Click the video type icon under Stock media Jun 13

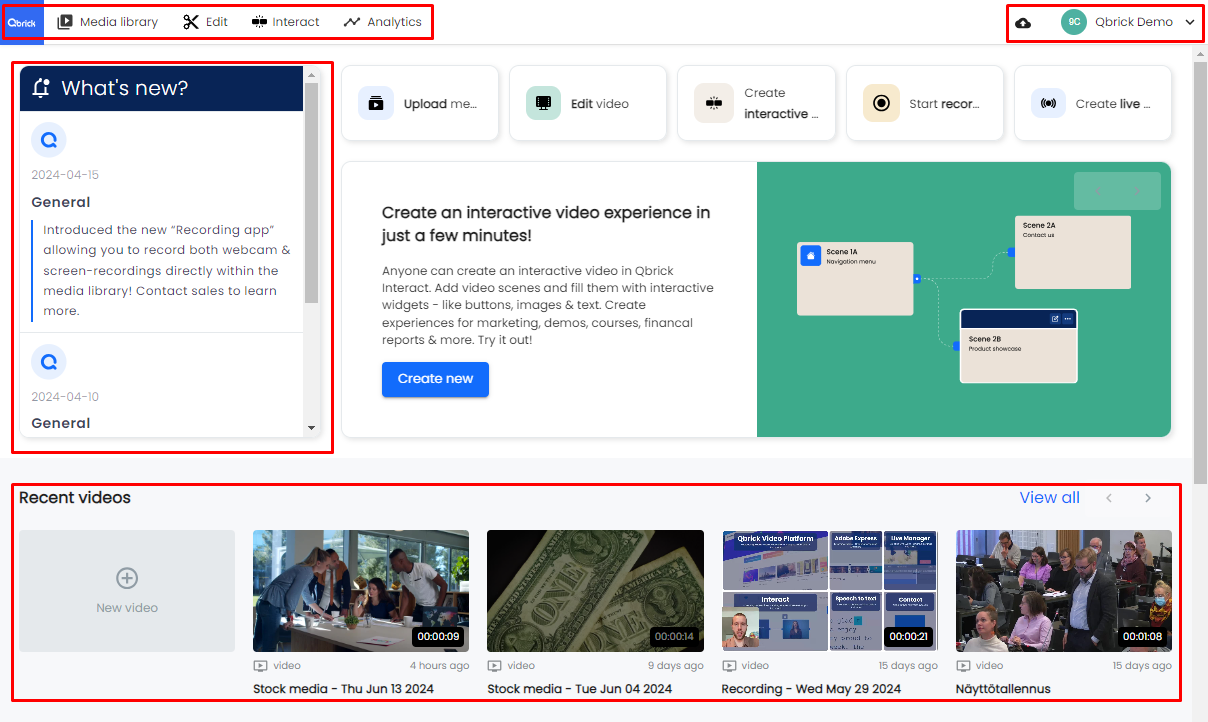[x=260, y=665]
